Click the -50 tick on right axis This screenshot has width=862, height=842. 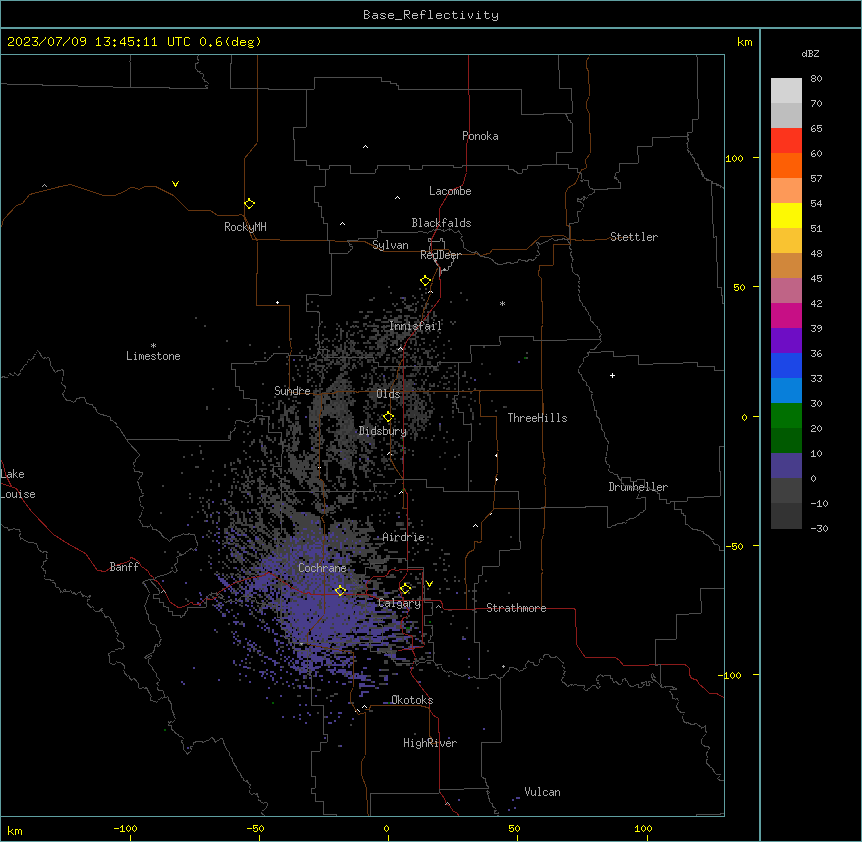pos(734,546)
